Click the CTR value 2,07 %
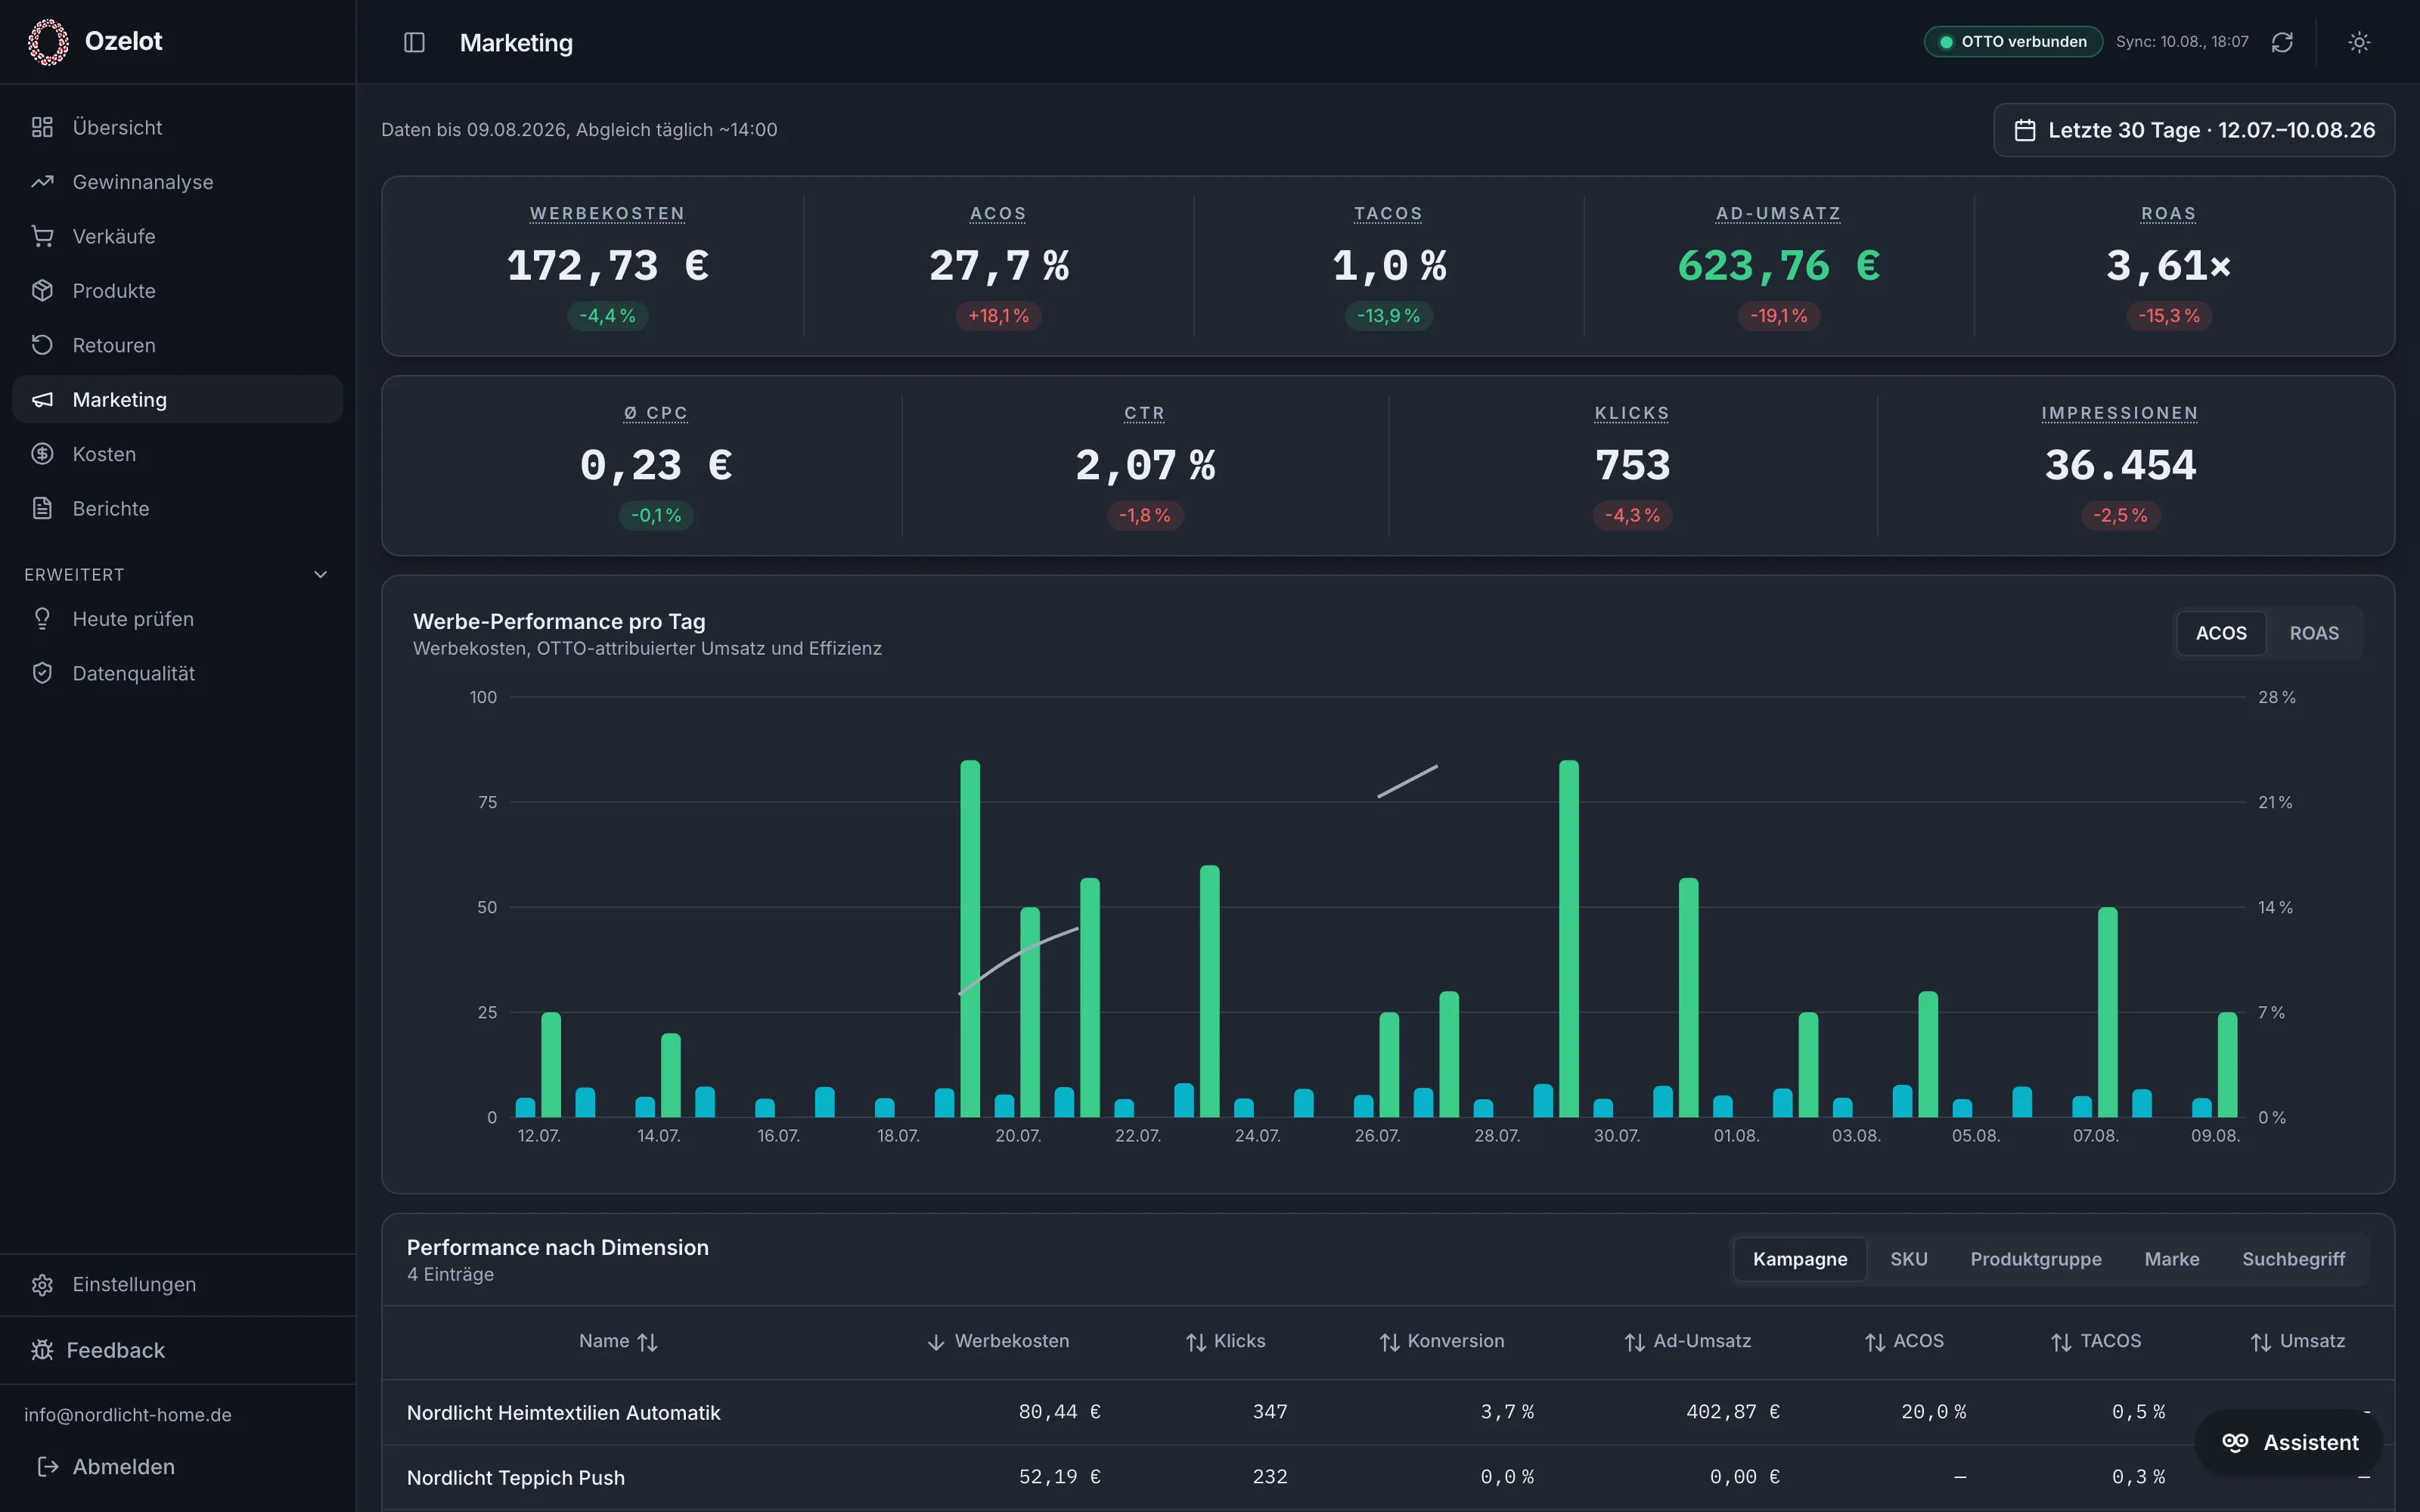2420x1512 pixels. 1145,466
